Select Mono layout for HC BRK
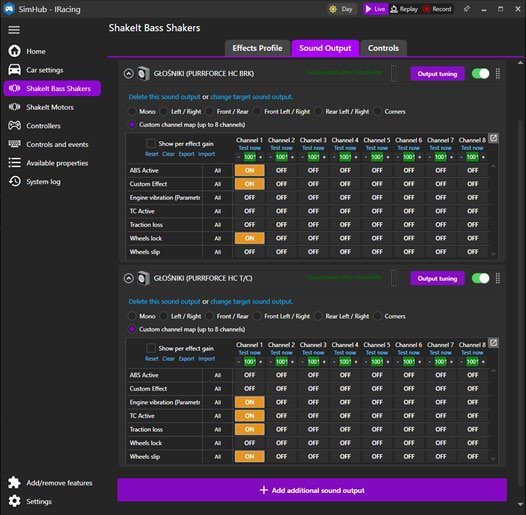This screenshot has width=526, height=515. click(x=132, y=111)
